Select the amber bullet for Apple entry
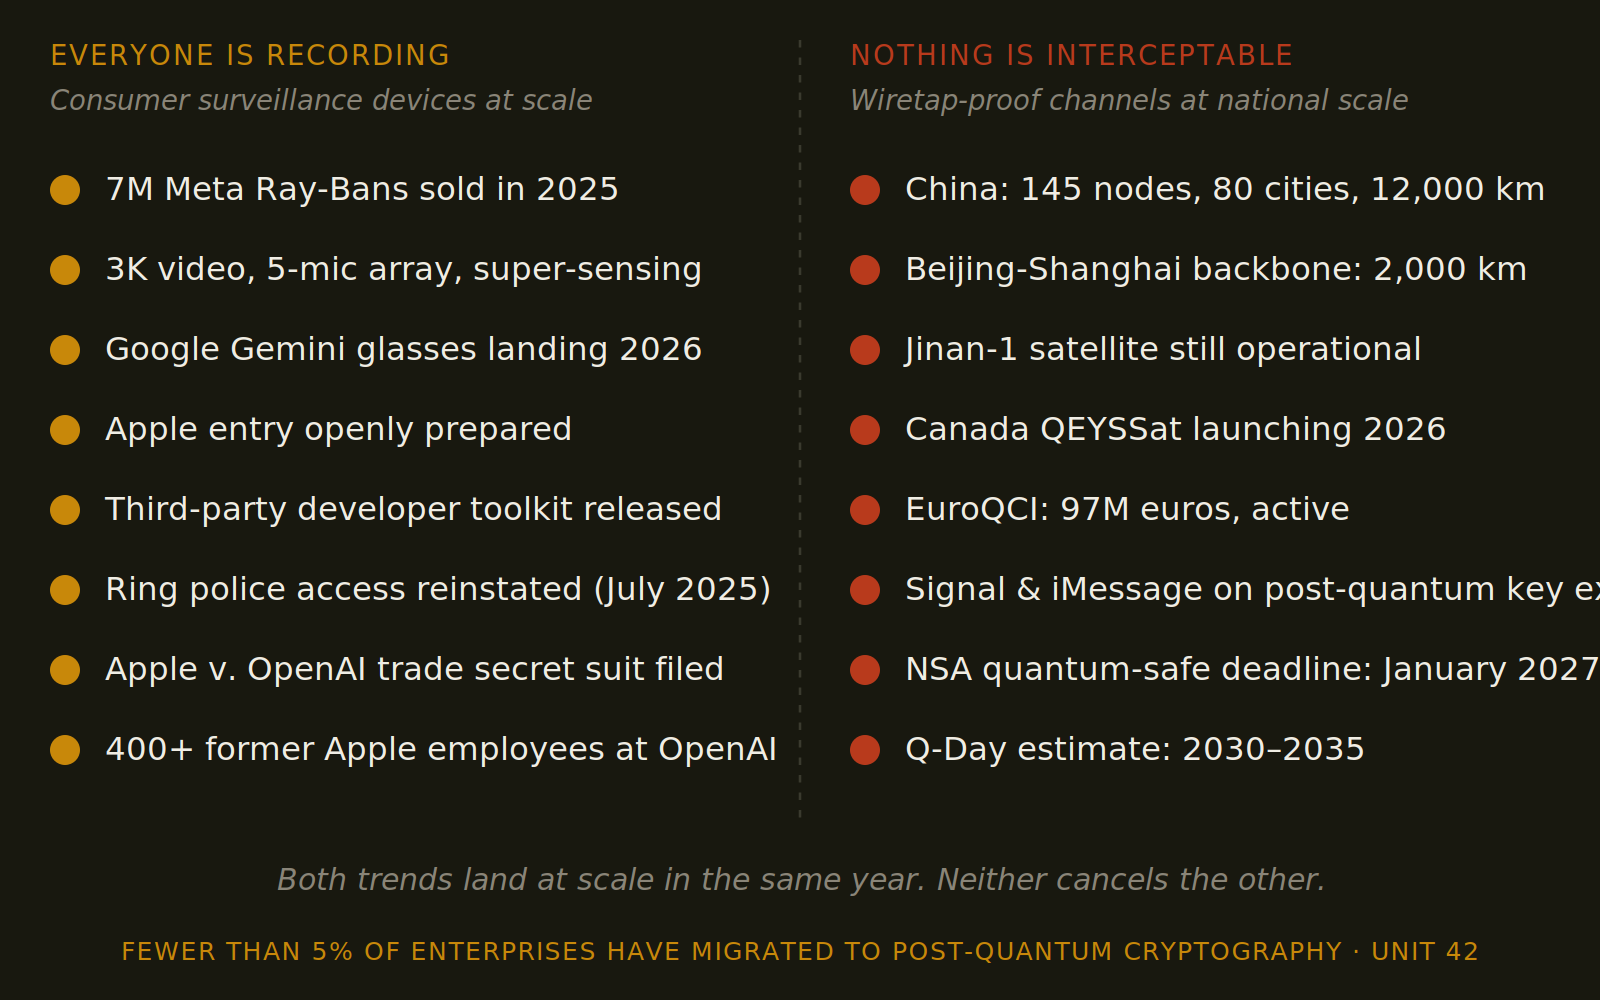This screenshot has width=1600, height=1000. 65,430
